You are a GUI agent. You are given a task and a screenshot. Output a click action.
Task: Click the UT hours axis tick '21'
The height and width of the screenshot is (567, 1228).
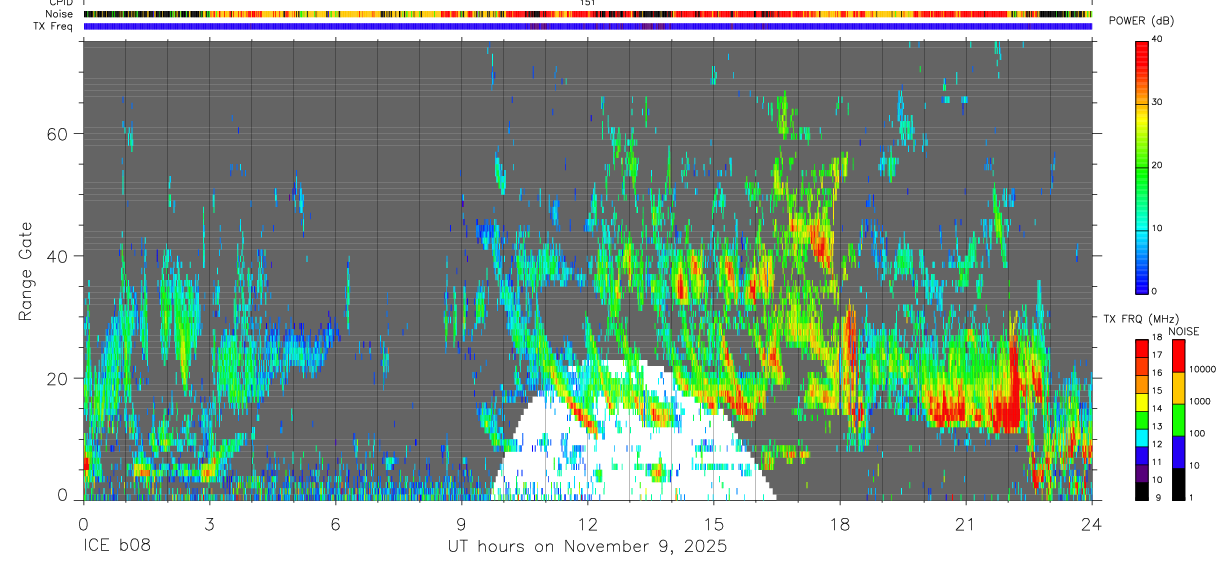pyautogui.click(x=966, y=523)
